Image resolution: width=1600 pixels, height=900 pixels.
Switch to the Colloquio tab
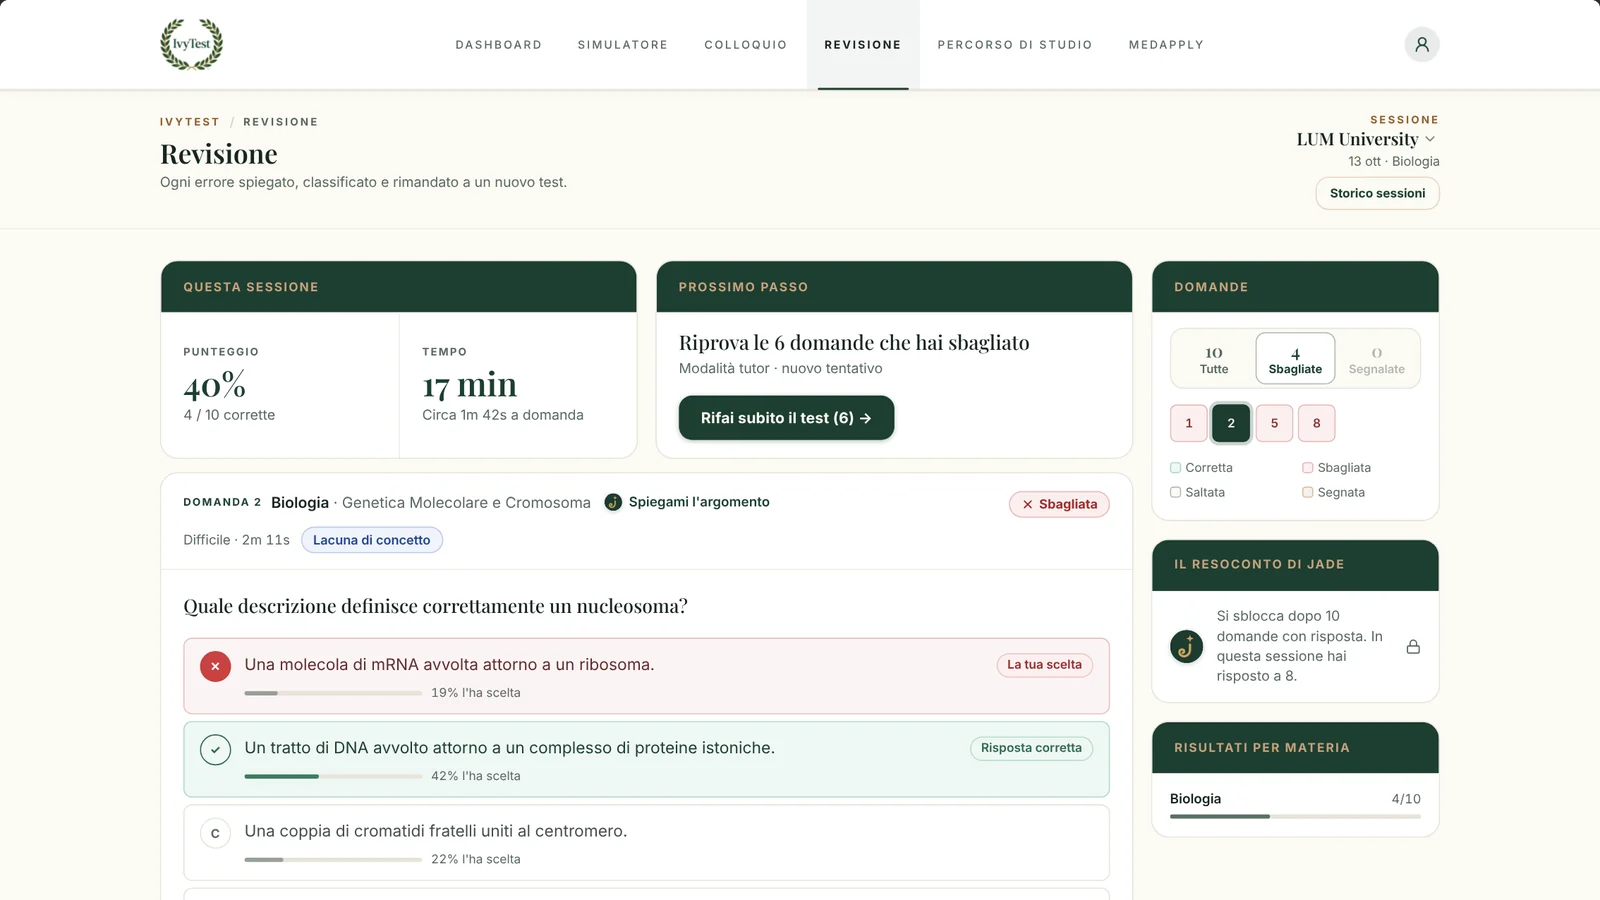(x=745, y=45)
